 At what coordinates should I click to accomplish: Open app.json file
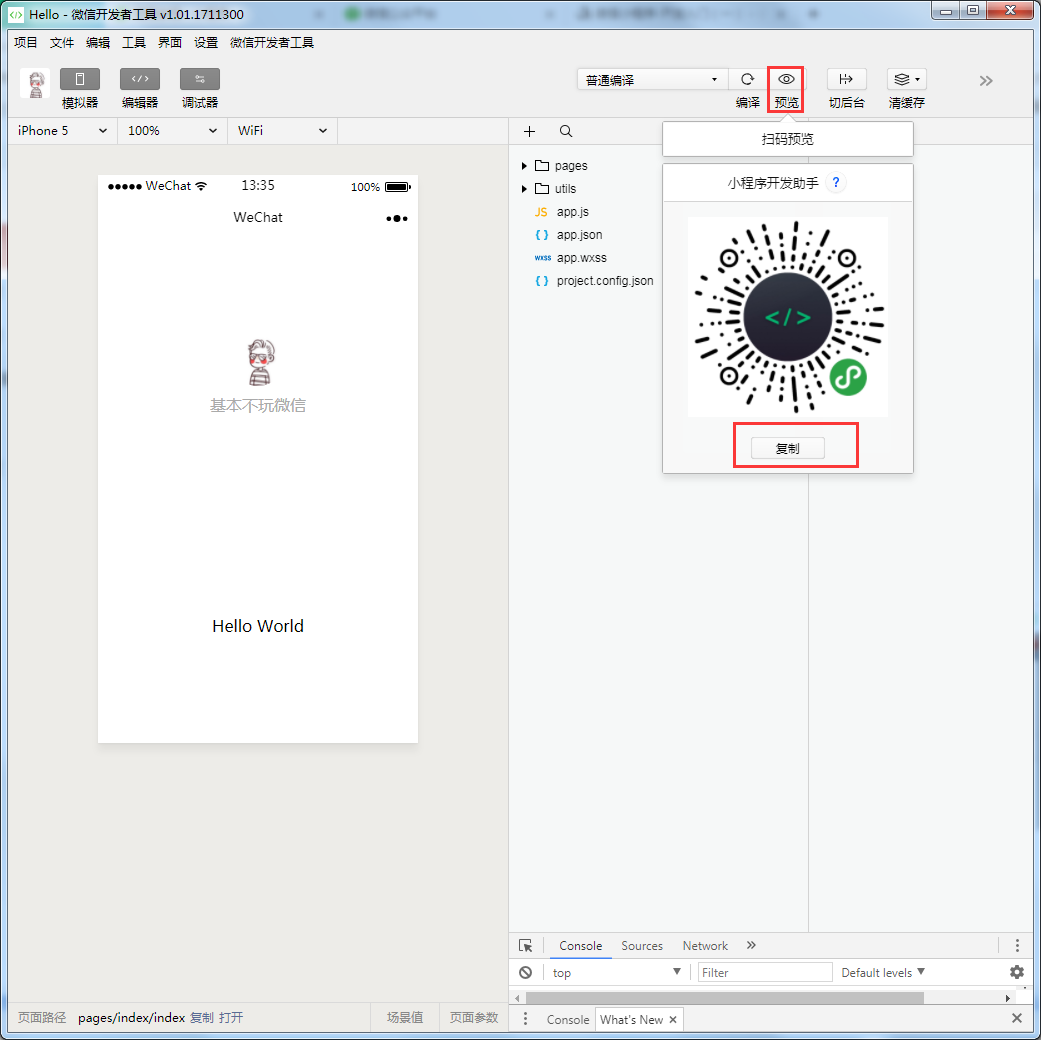coord(579,235)
